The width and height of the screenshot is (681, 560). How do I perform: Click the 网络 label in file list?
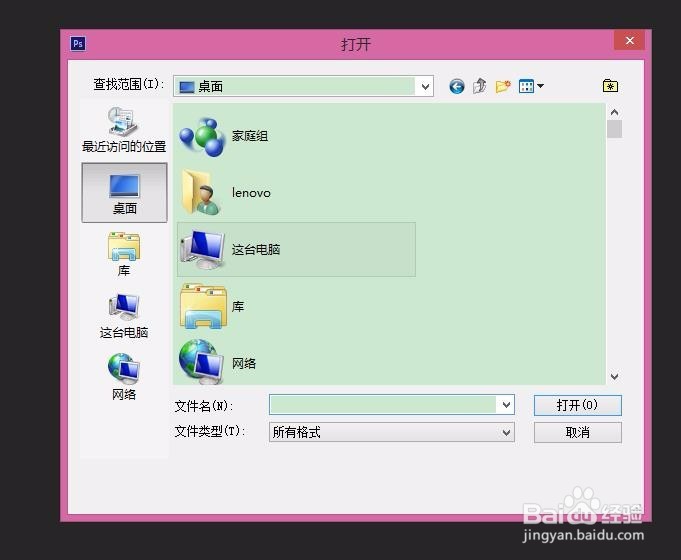click(x=244, y=363)
